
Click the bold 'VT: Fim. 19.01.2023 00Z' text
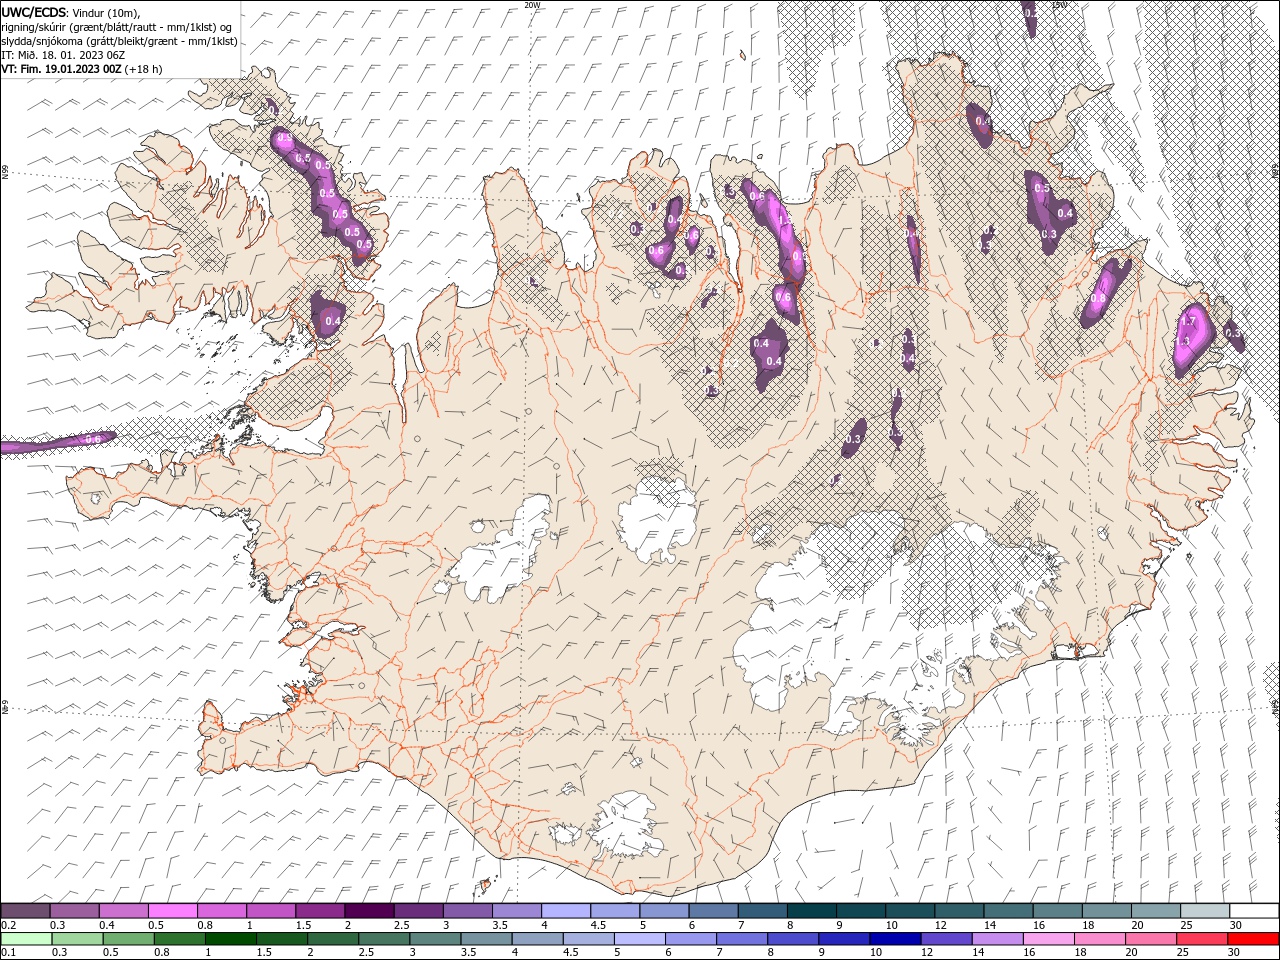point(61,69)
